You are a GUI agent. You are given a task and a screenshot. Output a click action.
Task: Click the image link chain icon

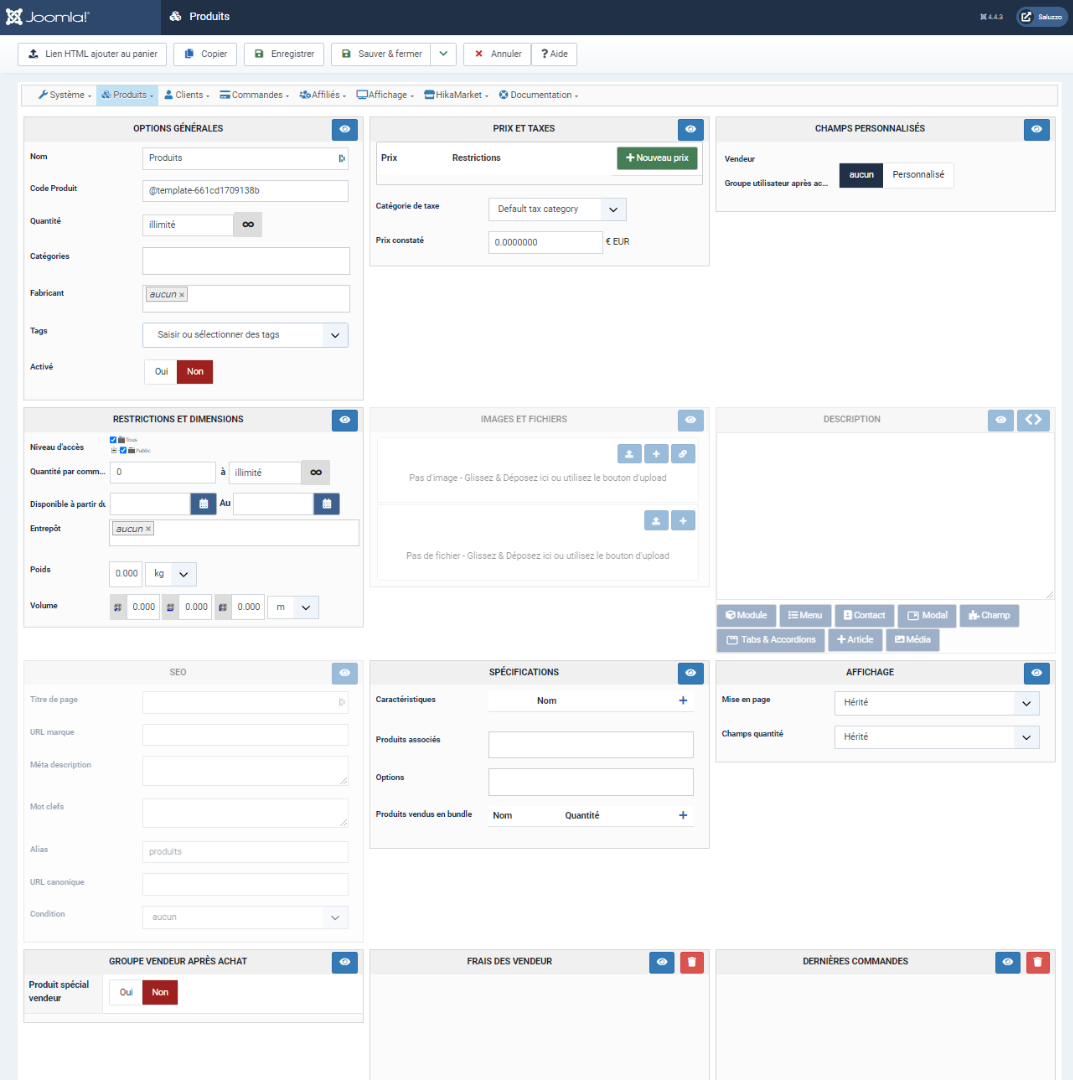point(683,454)
